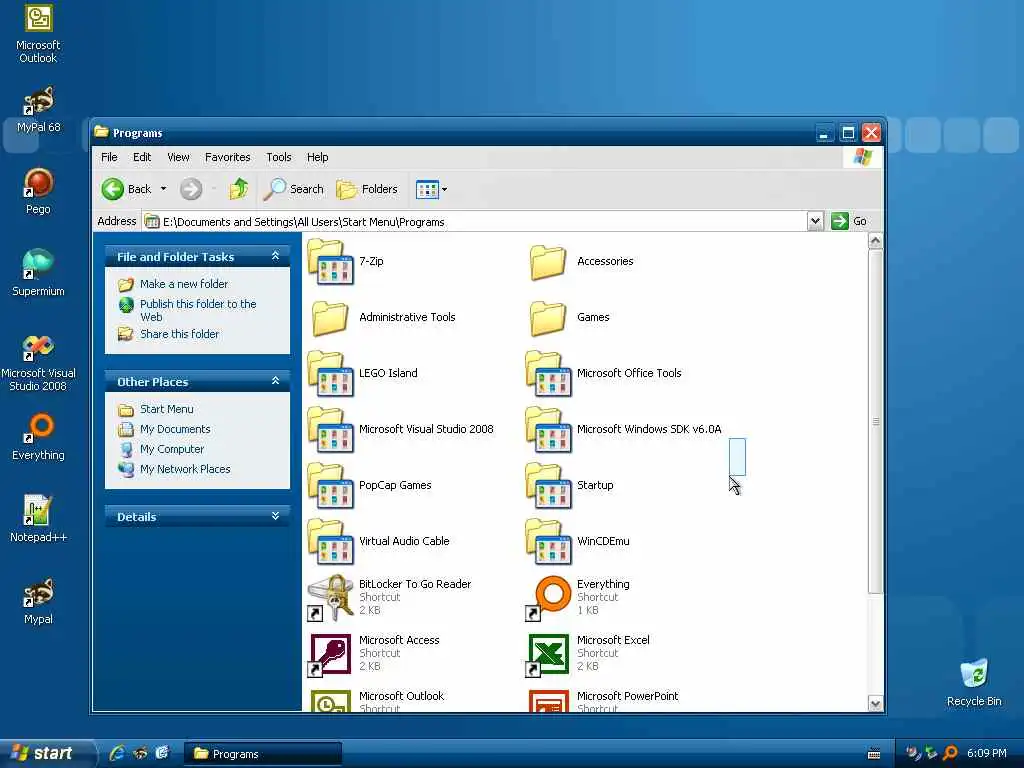Click the Everything tray icon near clock
The width and height of the screenshot is (1024, 768).
tap(951, 754)
